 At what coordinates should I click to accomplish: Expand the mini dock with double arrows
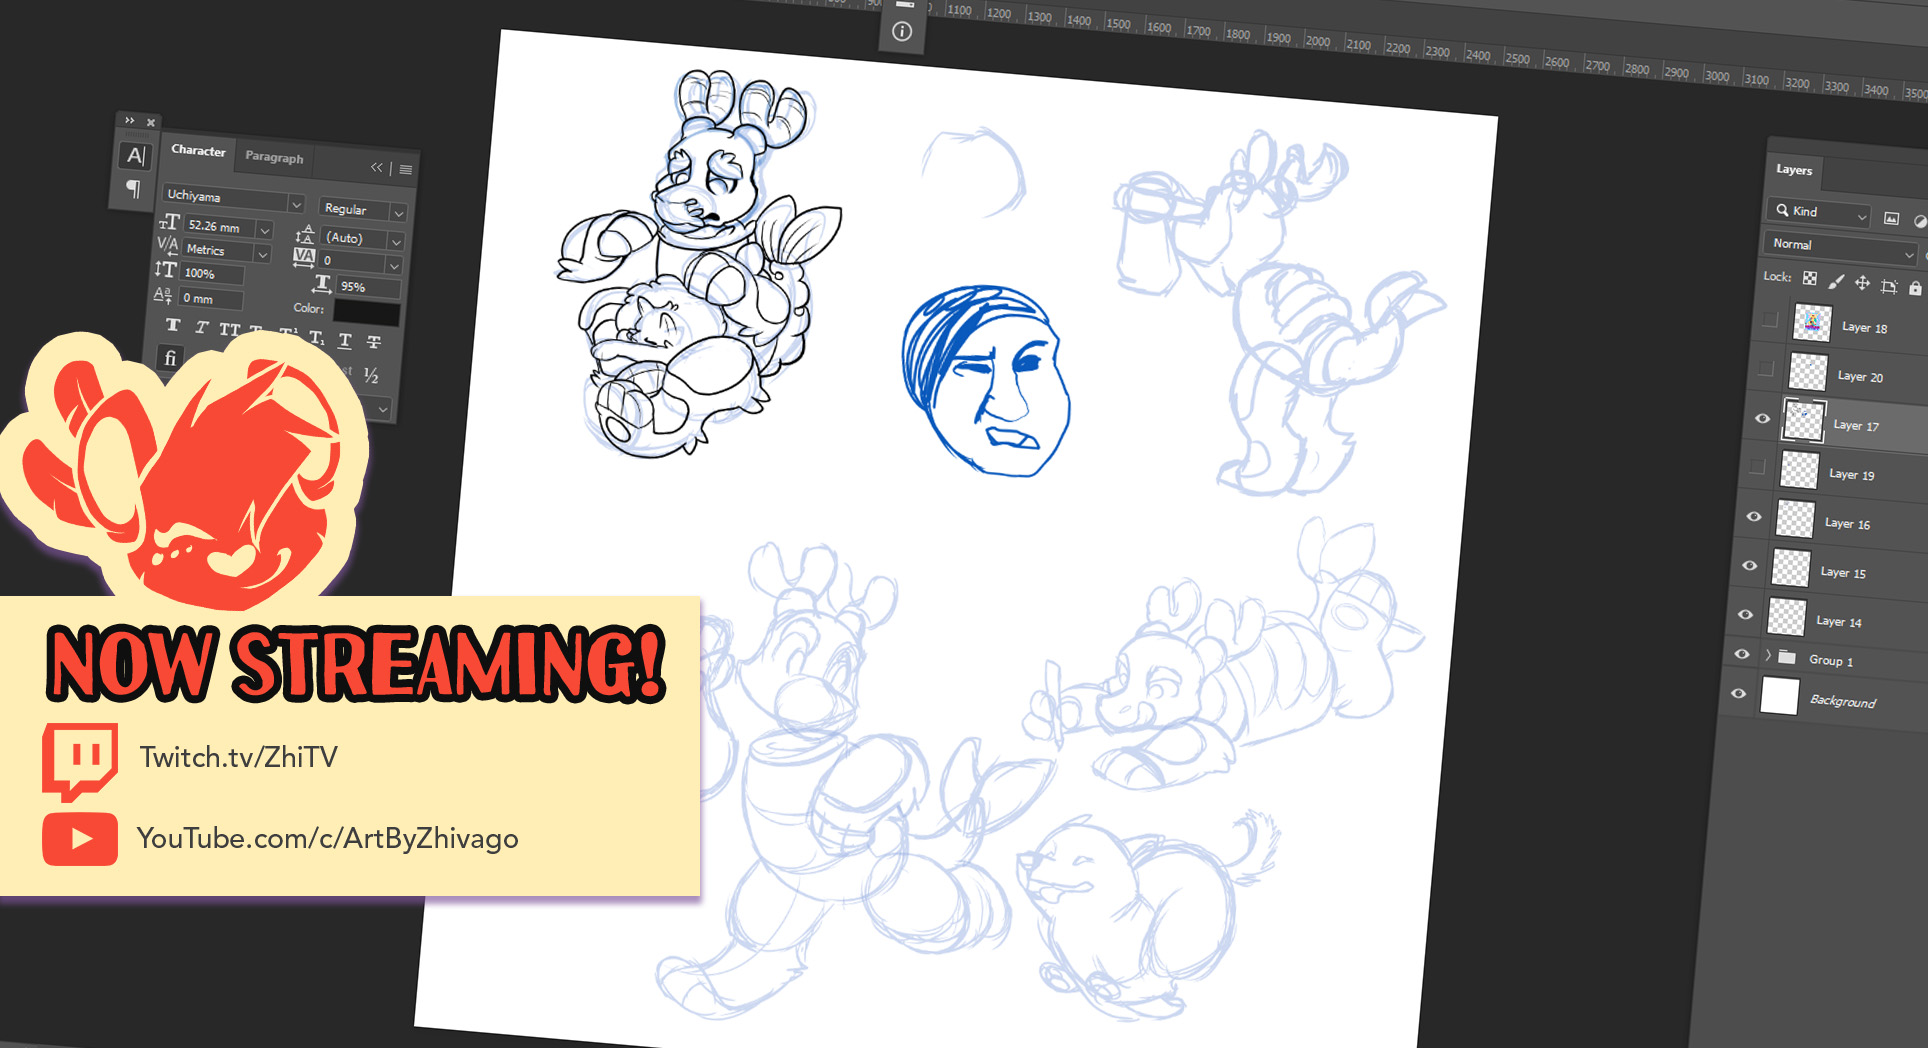click(x=130, y=121)
